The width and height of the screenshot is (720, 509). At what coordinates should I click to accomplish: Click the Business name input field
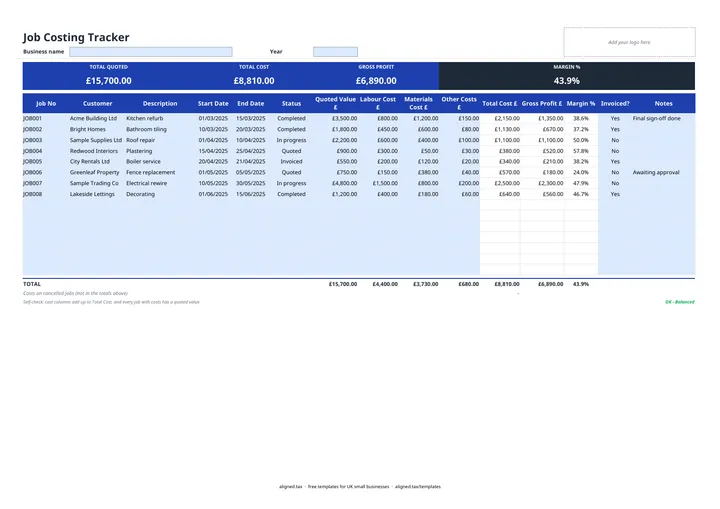tap(151, 52)
